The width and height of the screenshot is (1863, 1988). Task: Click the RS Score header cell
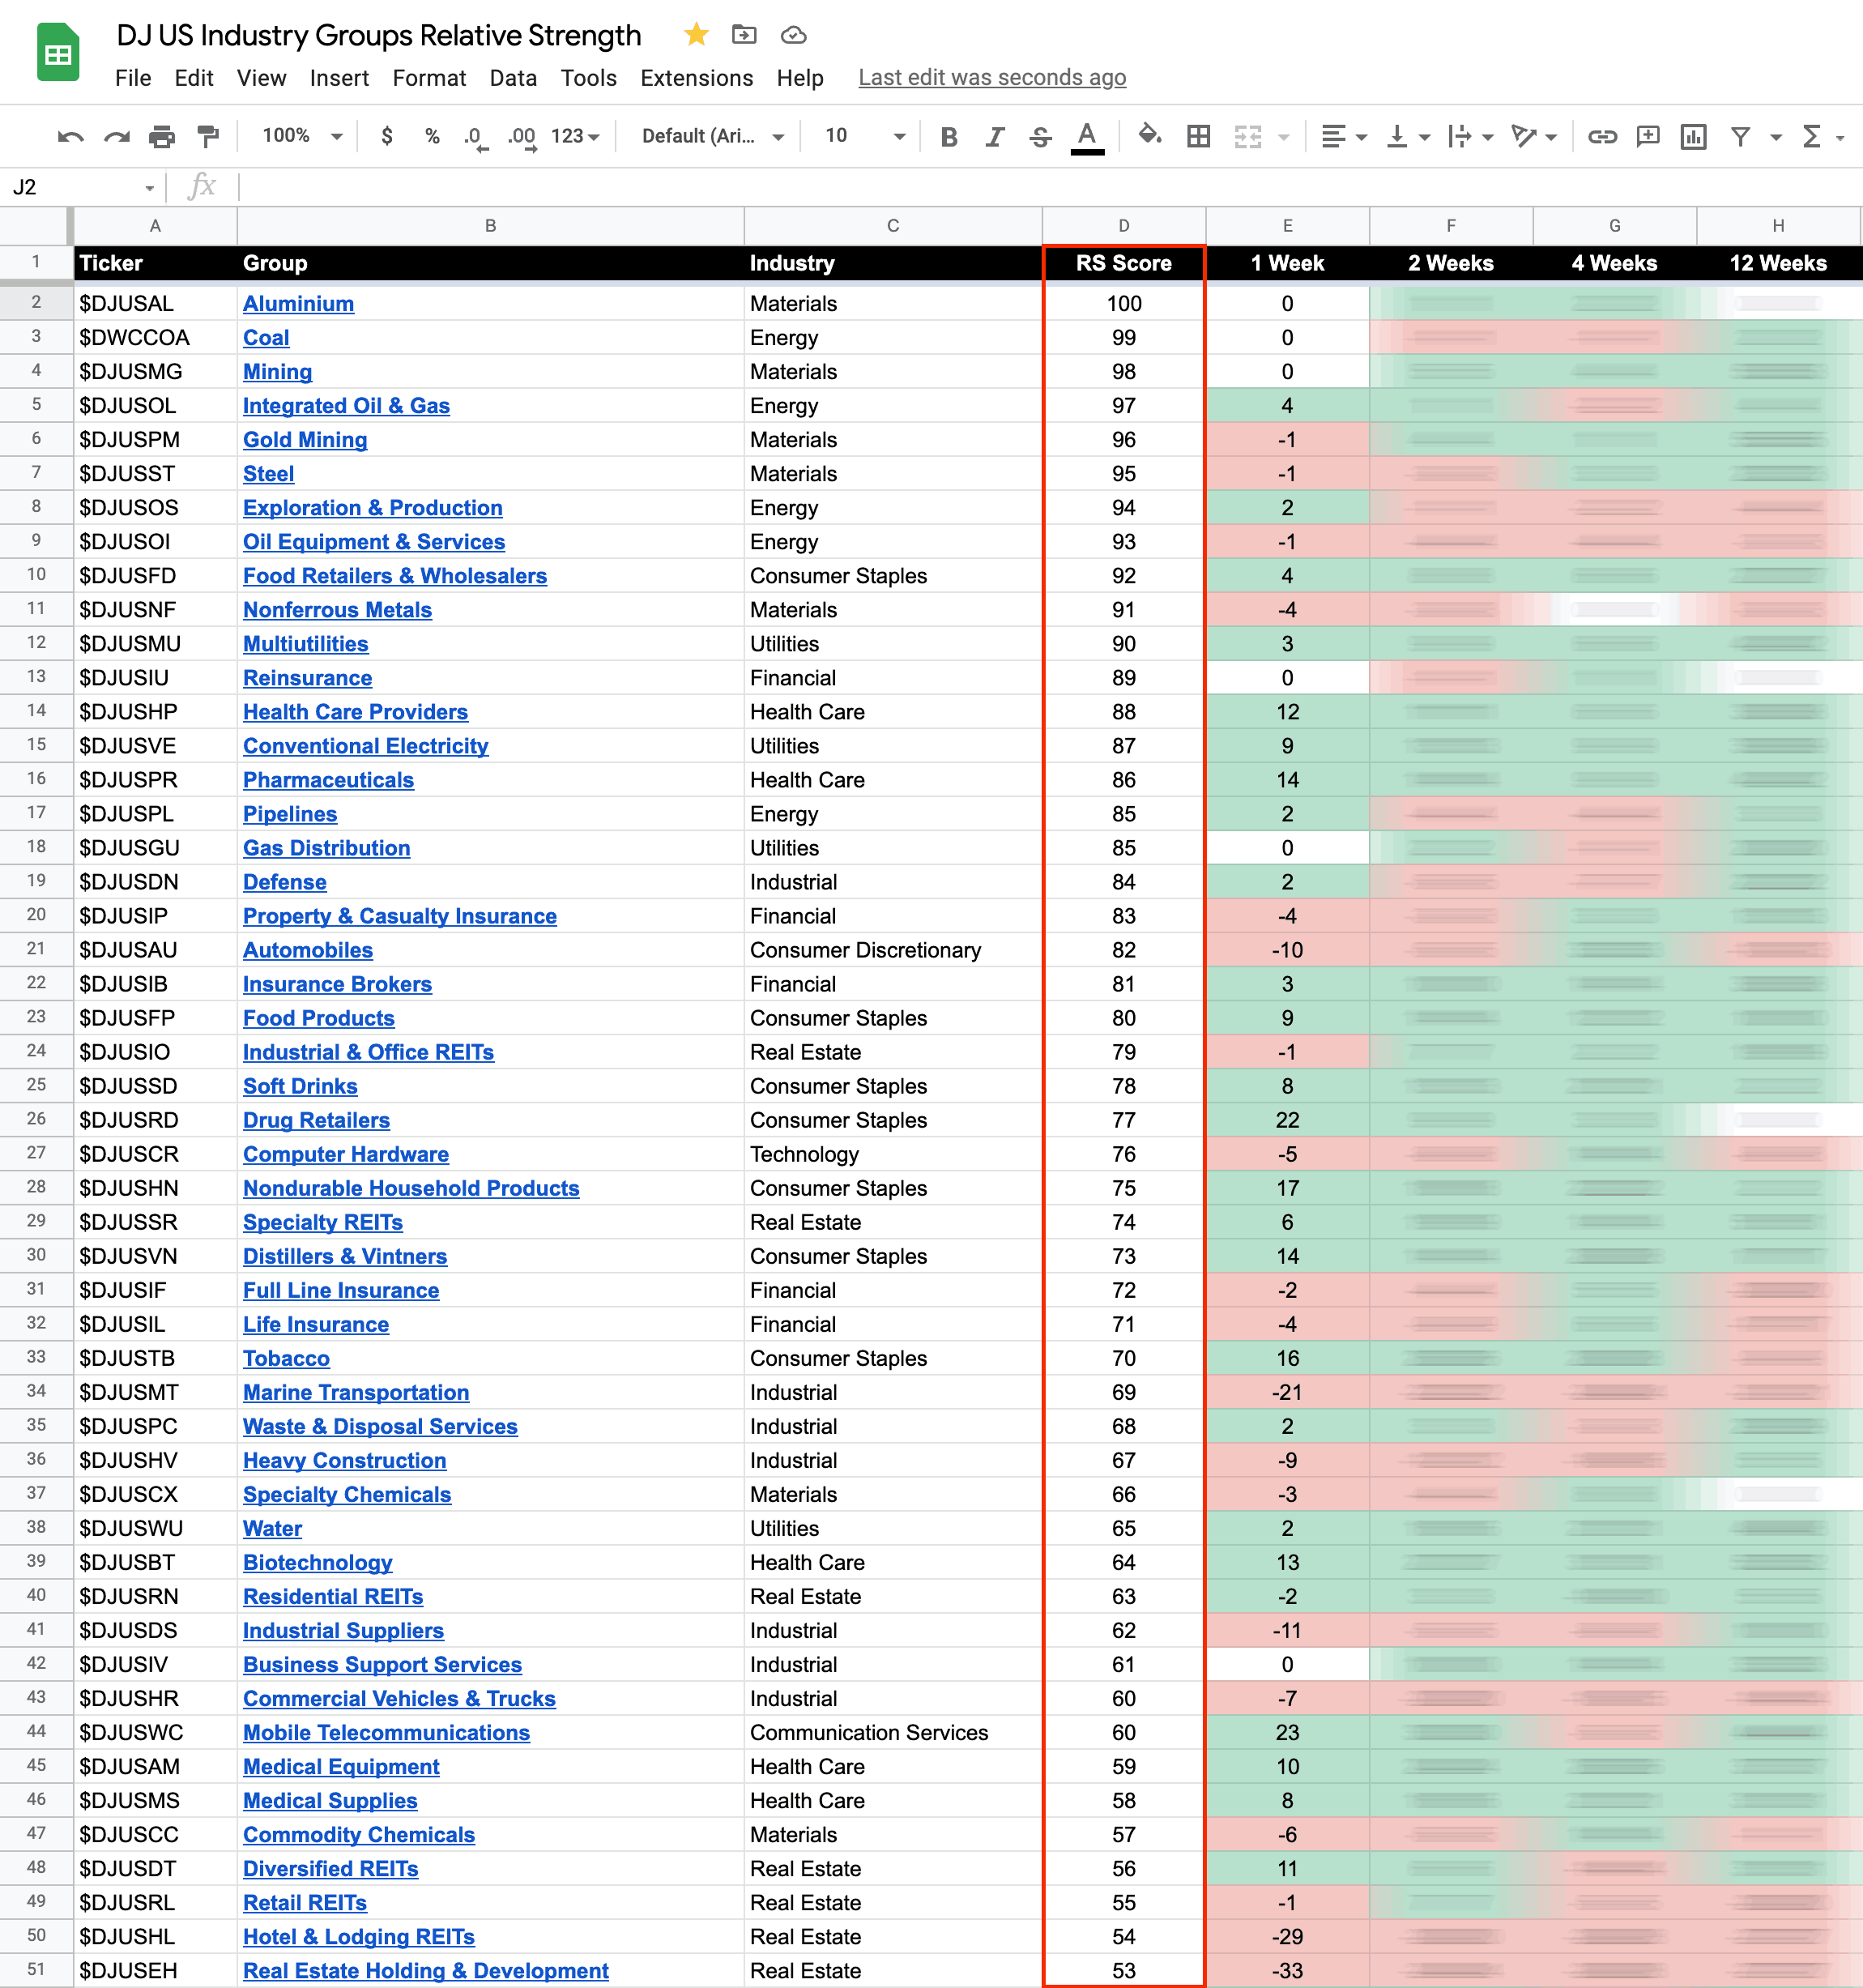pos(1124,263)
